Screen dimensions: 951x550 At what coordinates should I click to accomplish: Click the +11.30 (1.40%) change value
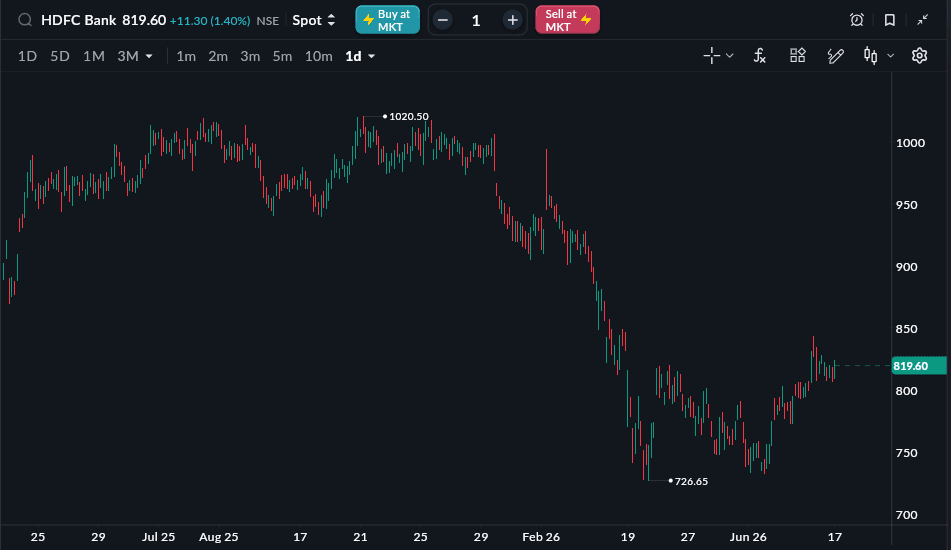(x=210, y=21)
